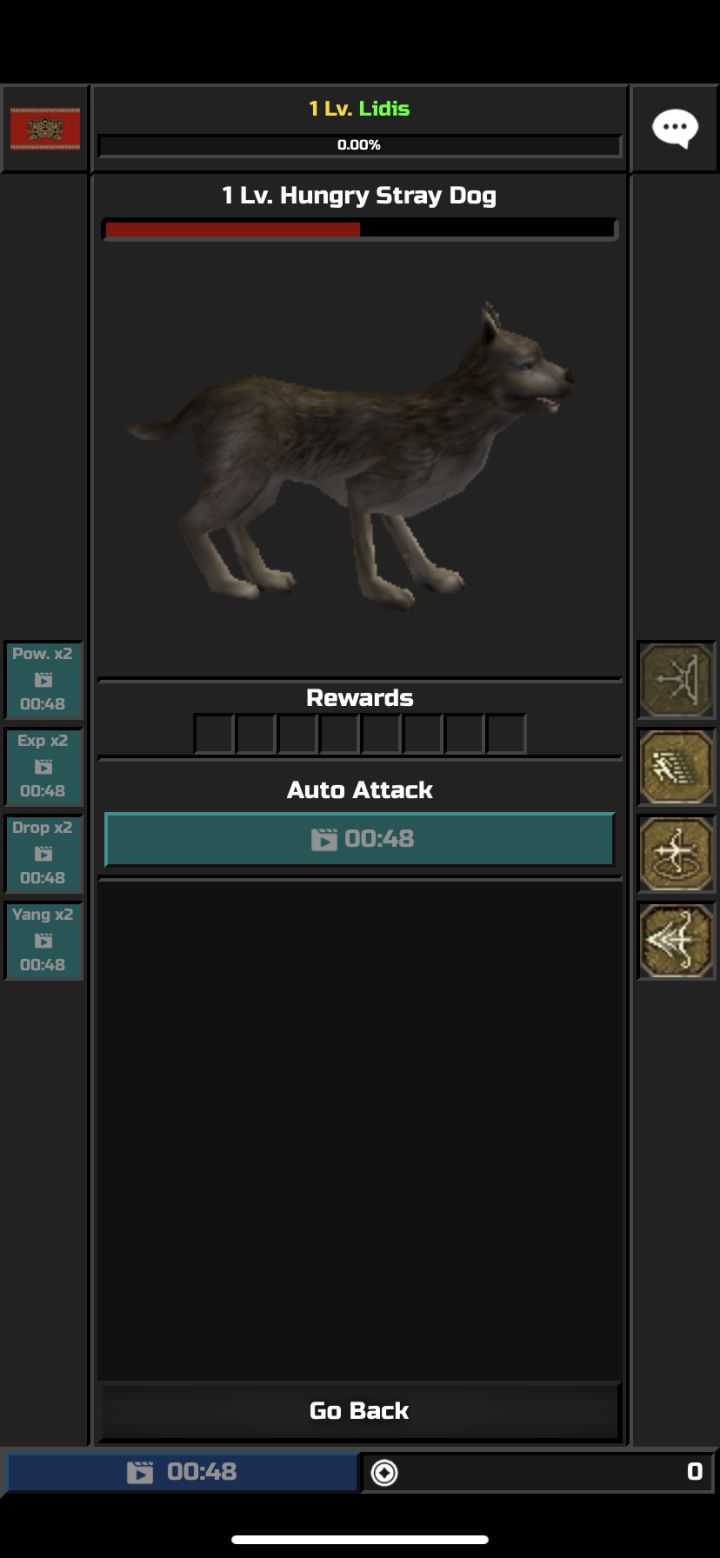The image size is (720, 1558).
Task: Enable the Pow. x2 boost
Action: [43, 680]
